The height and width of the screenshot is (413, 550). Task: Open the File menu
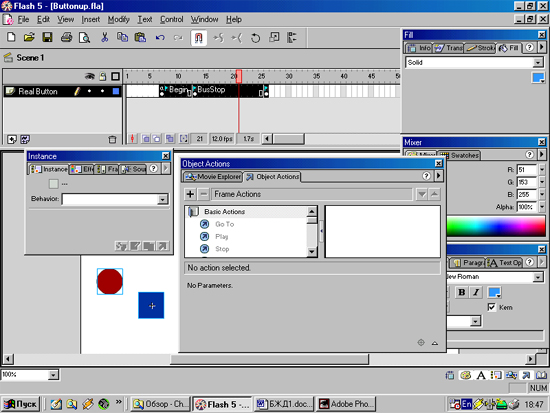tap(23, 19)
